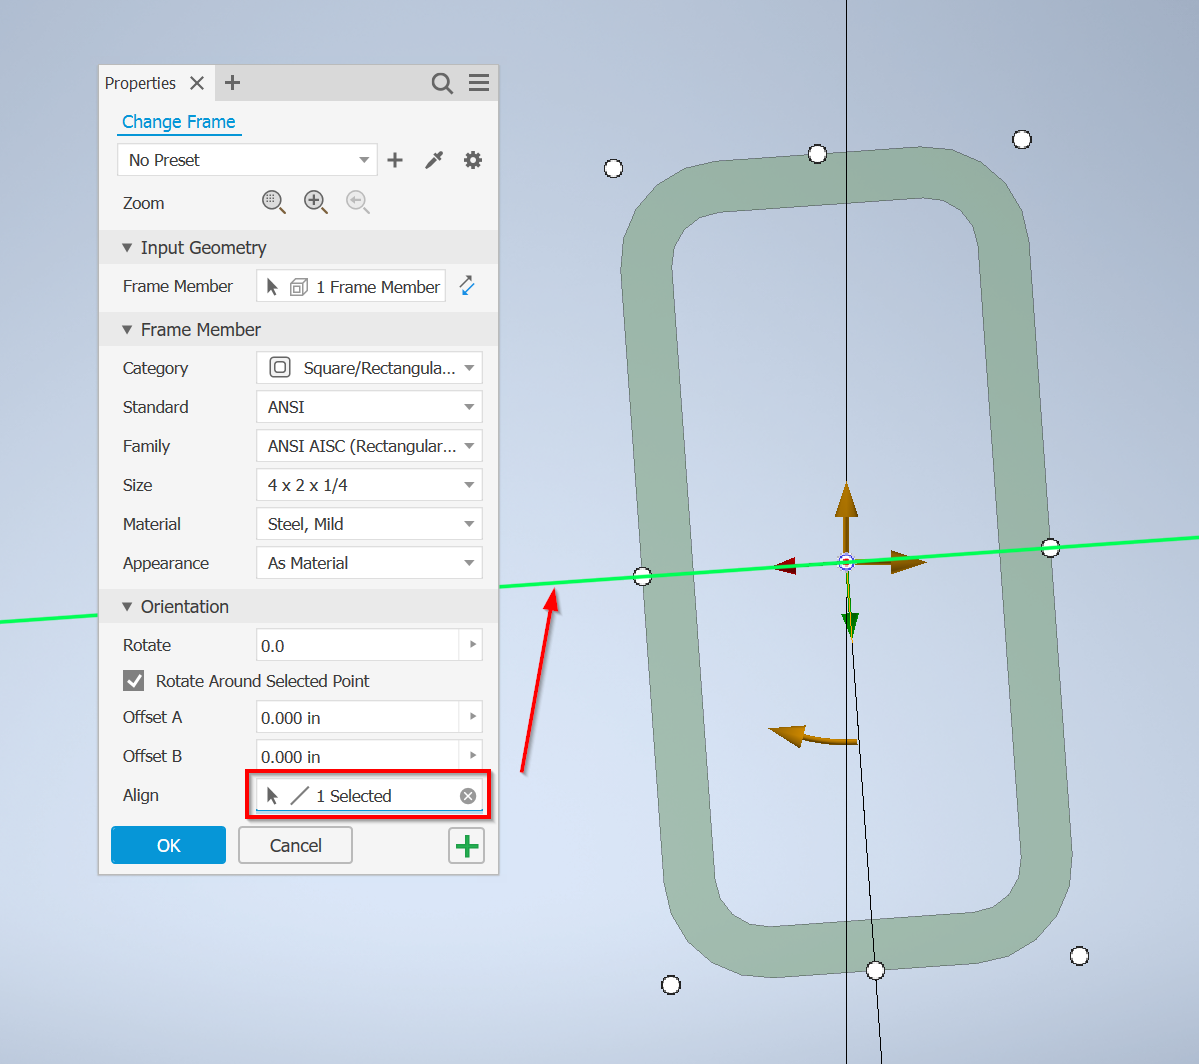
Task: Select the top-middle placement point
Action: coord(817,154)
